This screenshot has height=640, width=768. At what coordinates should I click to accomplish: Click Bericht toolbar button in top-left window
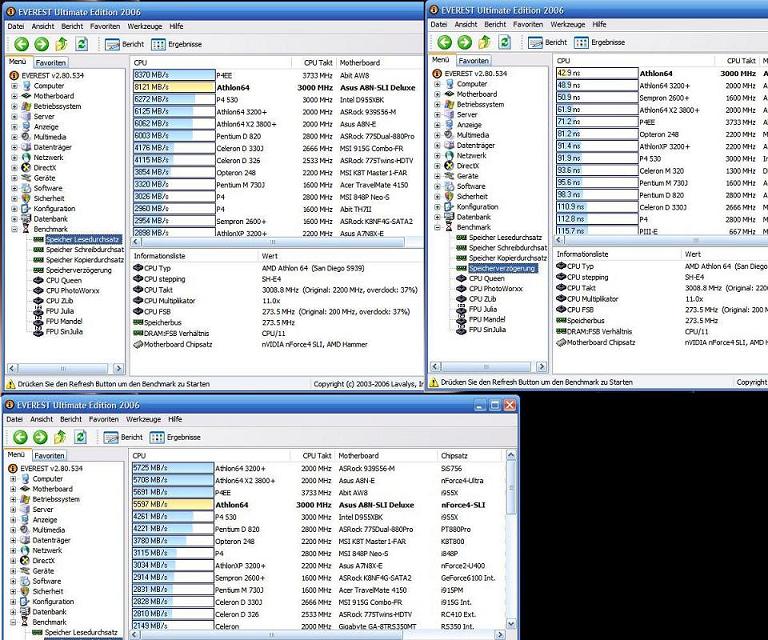125,44
